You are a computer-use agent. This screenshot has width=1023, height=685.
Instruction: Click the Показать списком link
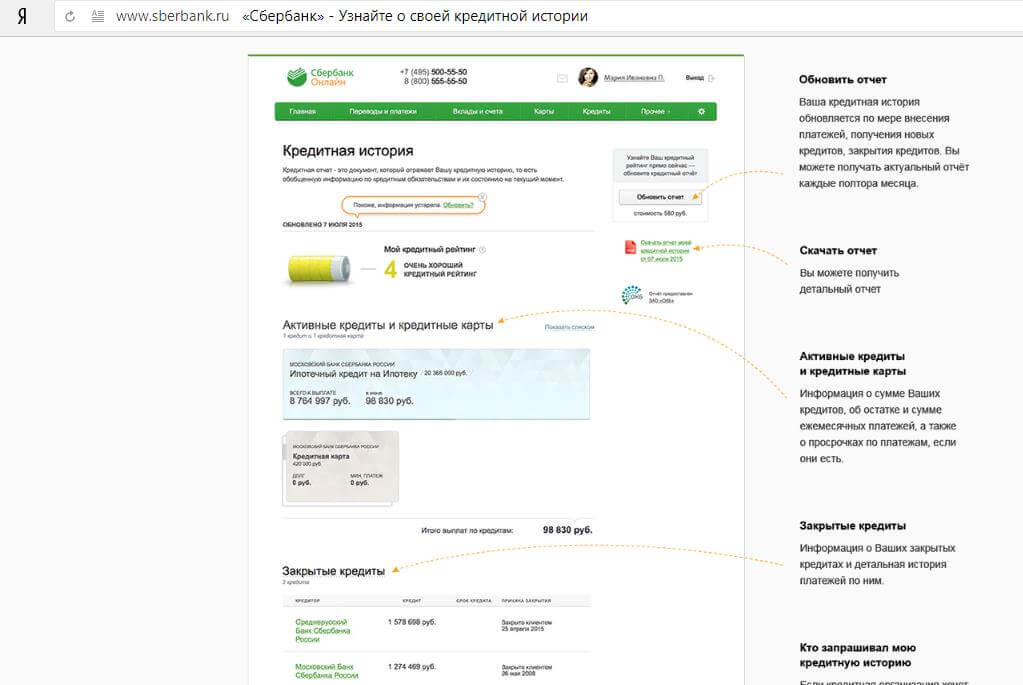click(570, 327)
